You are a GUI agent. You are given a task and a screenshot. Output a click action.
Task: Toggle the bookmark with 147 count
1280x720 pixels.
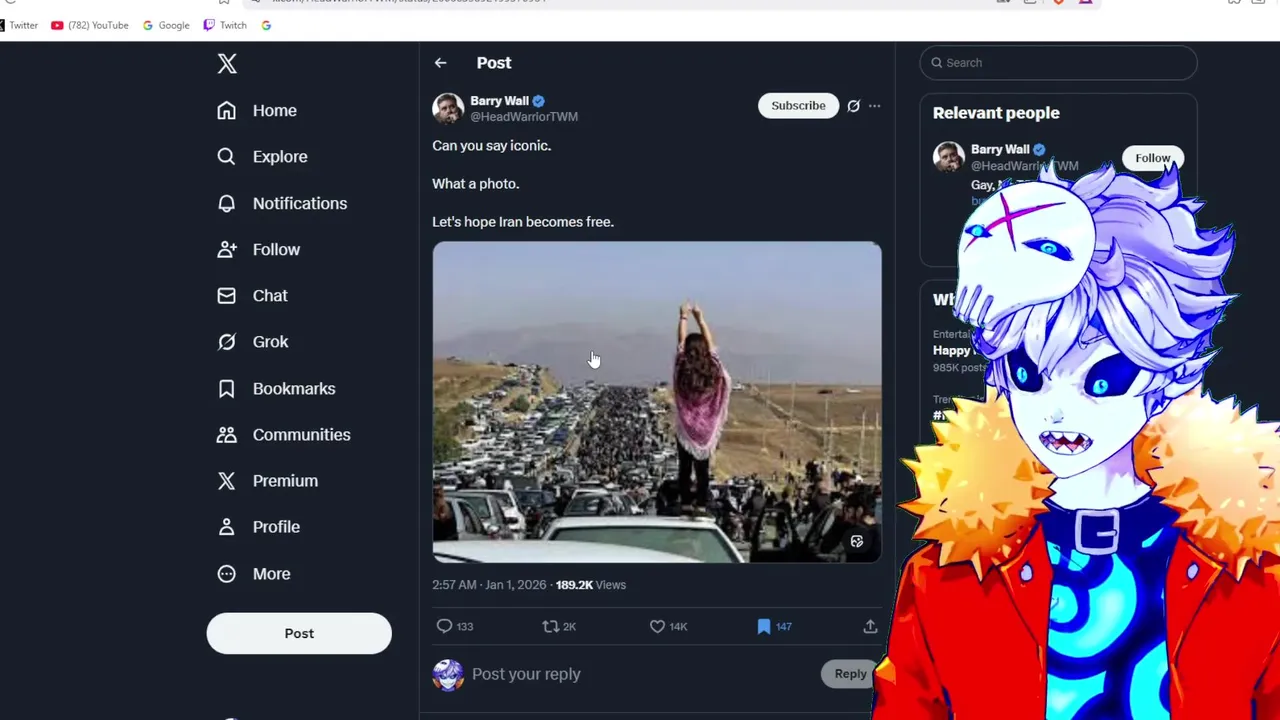[x=774, y=626]
